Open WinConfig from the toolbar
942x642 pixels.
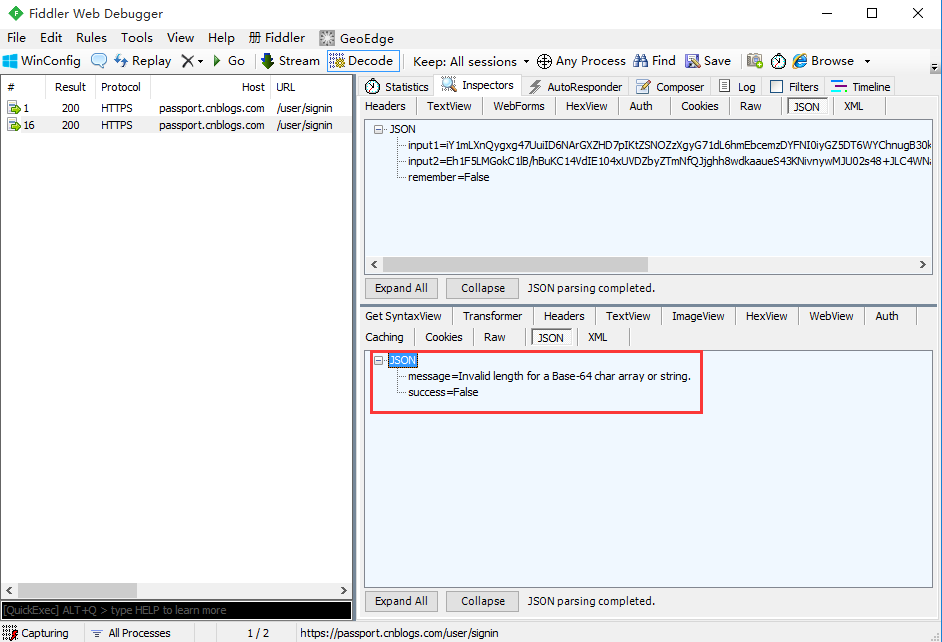pyautogui.click(x=42, y=60)
